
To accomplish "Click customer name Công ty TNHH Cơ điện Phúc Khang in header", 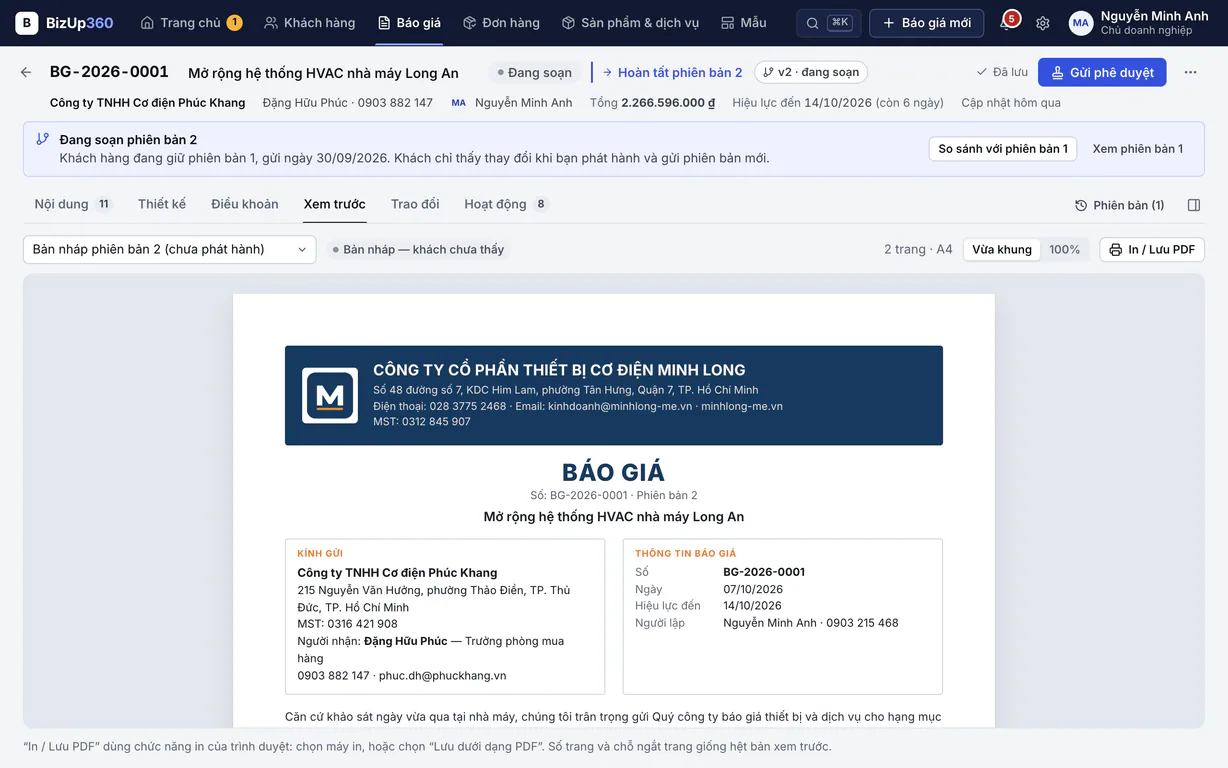I will click(x=148, y=103).
